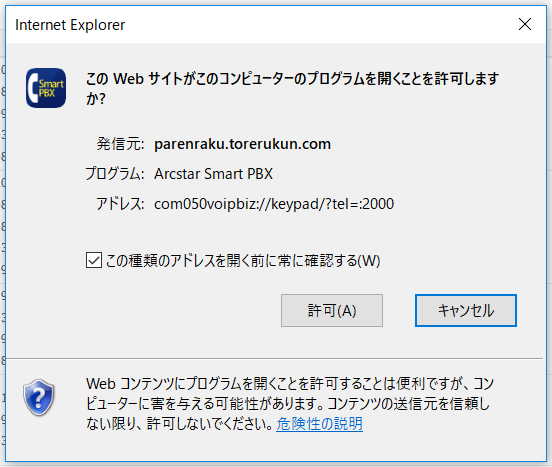The width and height of the screenshot is (552, 467).
Task: Click the dialog's main question heading
Action: click(x=292, y=88)
